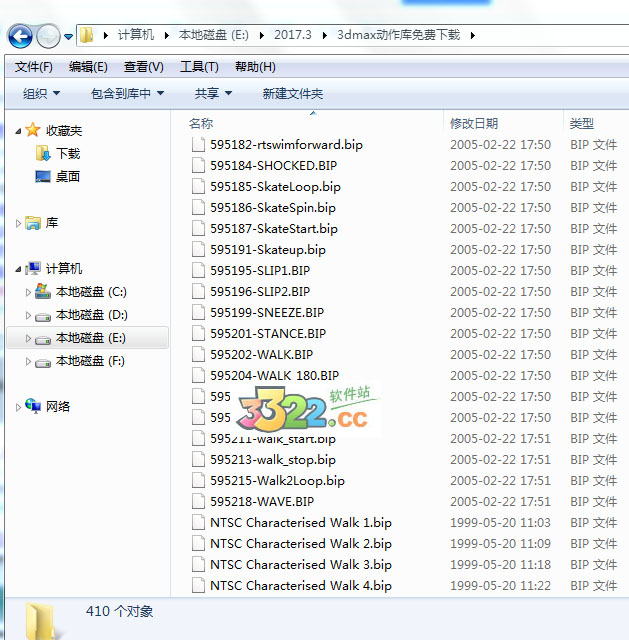Collapse the 收藏夹 favorites tree node
Viewport: 629px width, 640px height.
18,131
